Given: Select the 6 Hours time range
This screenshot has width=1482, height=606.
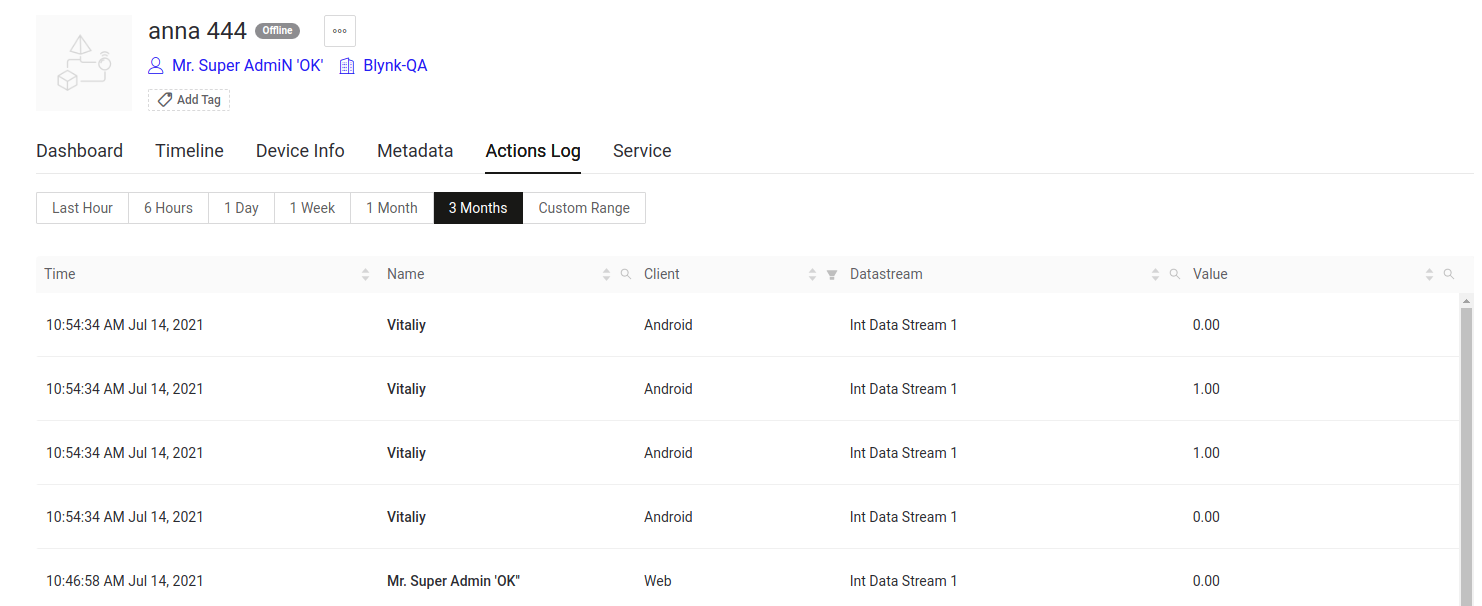Looking at the screenshot, I should click(x=168, y=208).
